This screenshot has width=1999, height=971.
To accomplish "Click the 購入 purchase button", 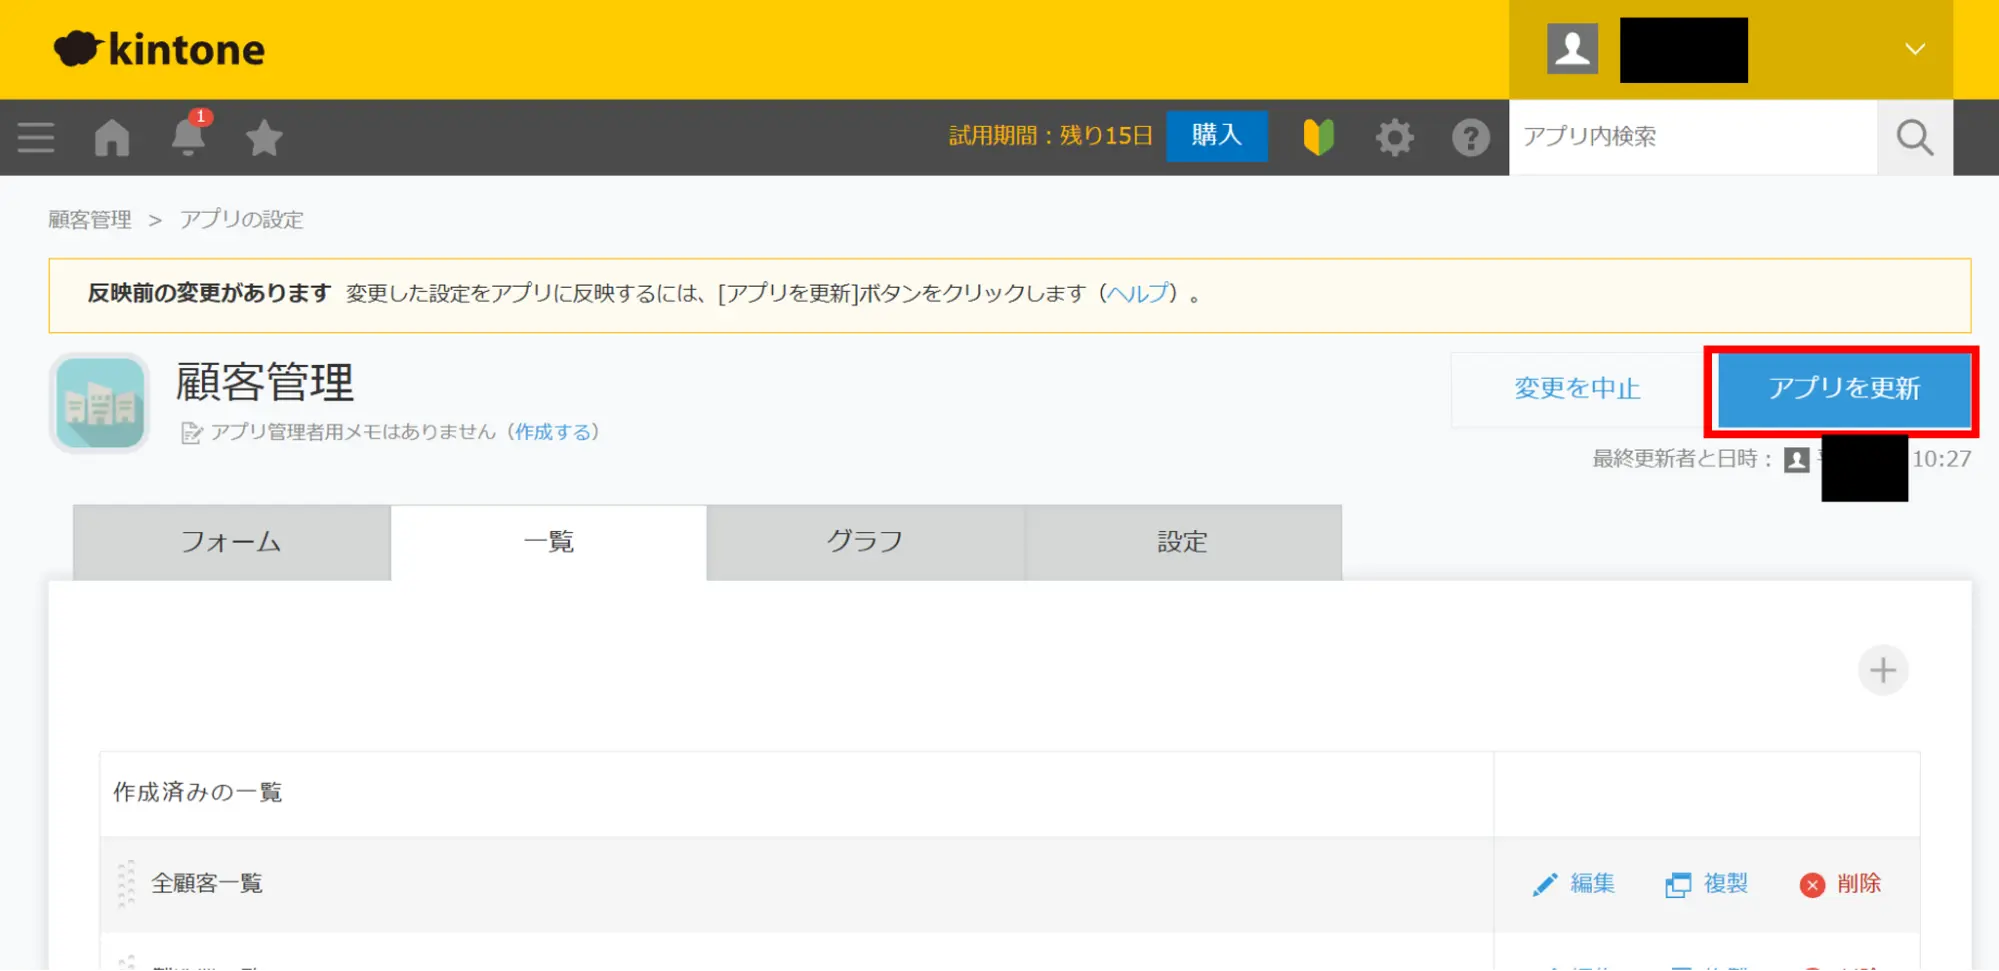I will pyautogui.click(x=1216, y=135).
